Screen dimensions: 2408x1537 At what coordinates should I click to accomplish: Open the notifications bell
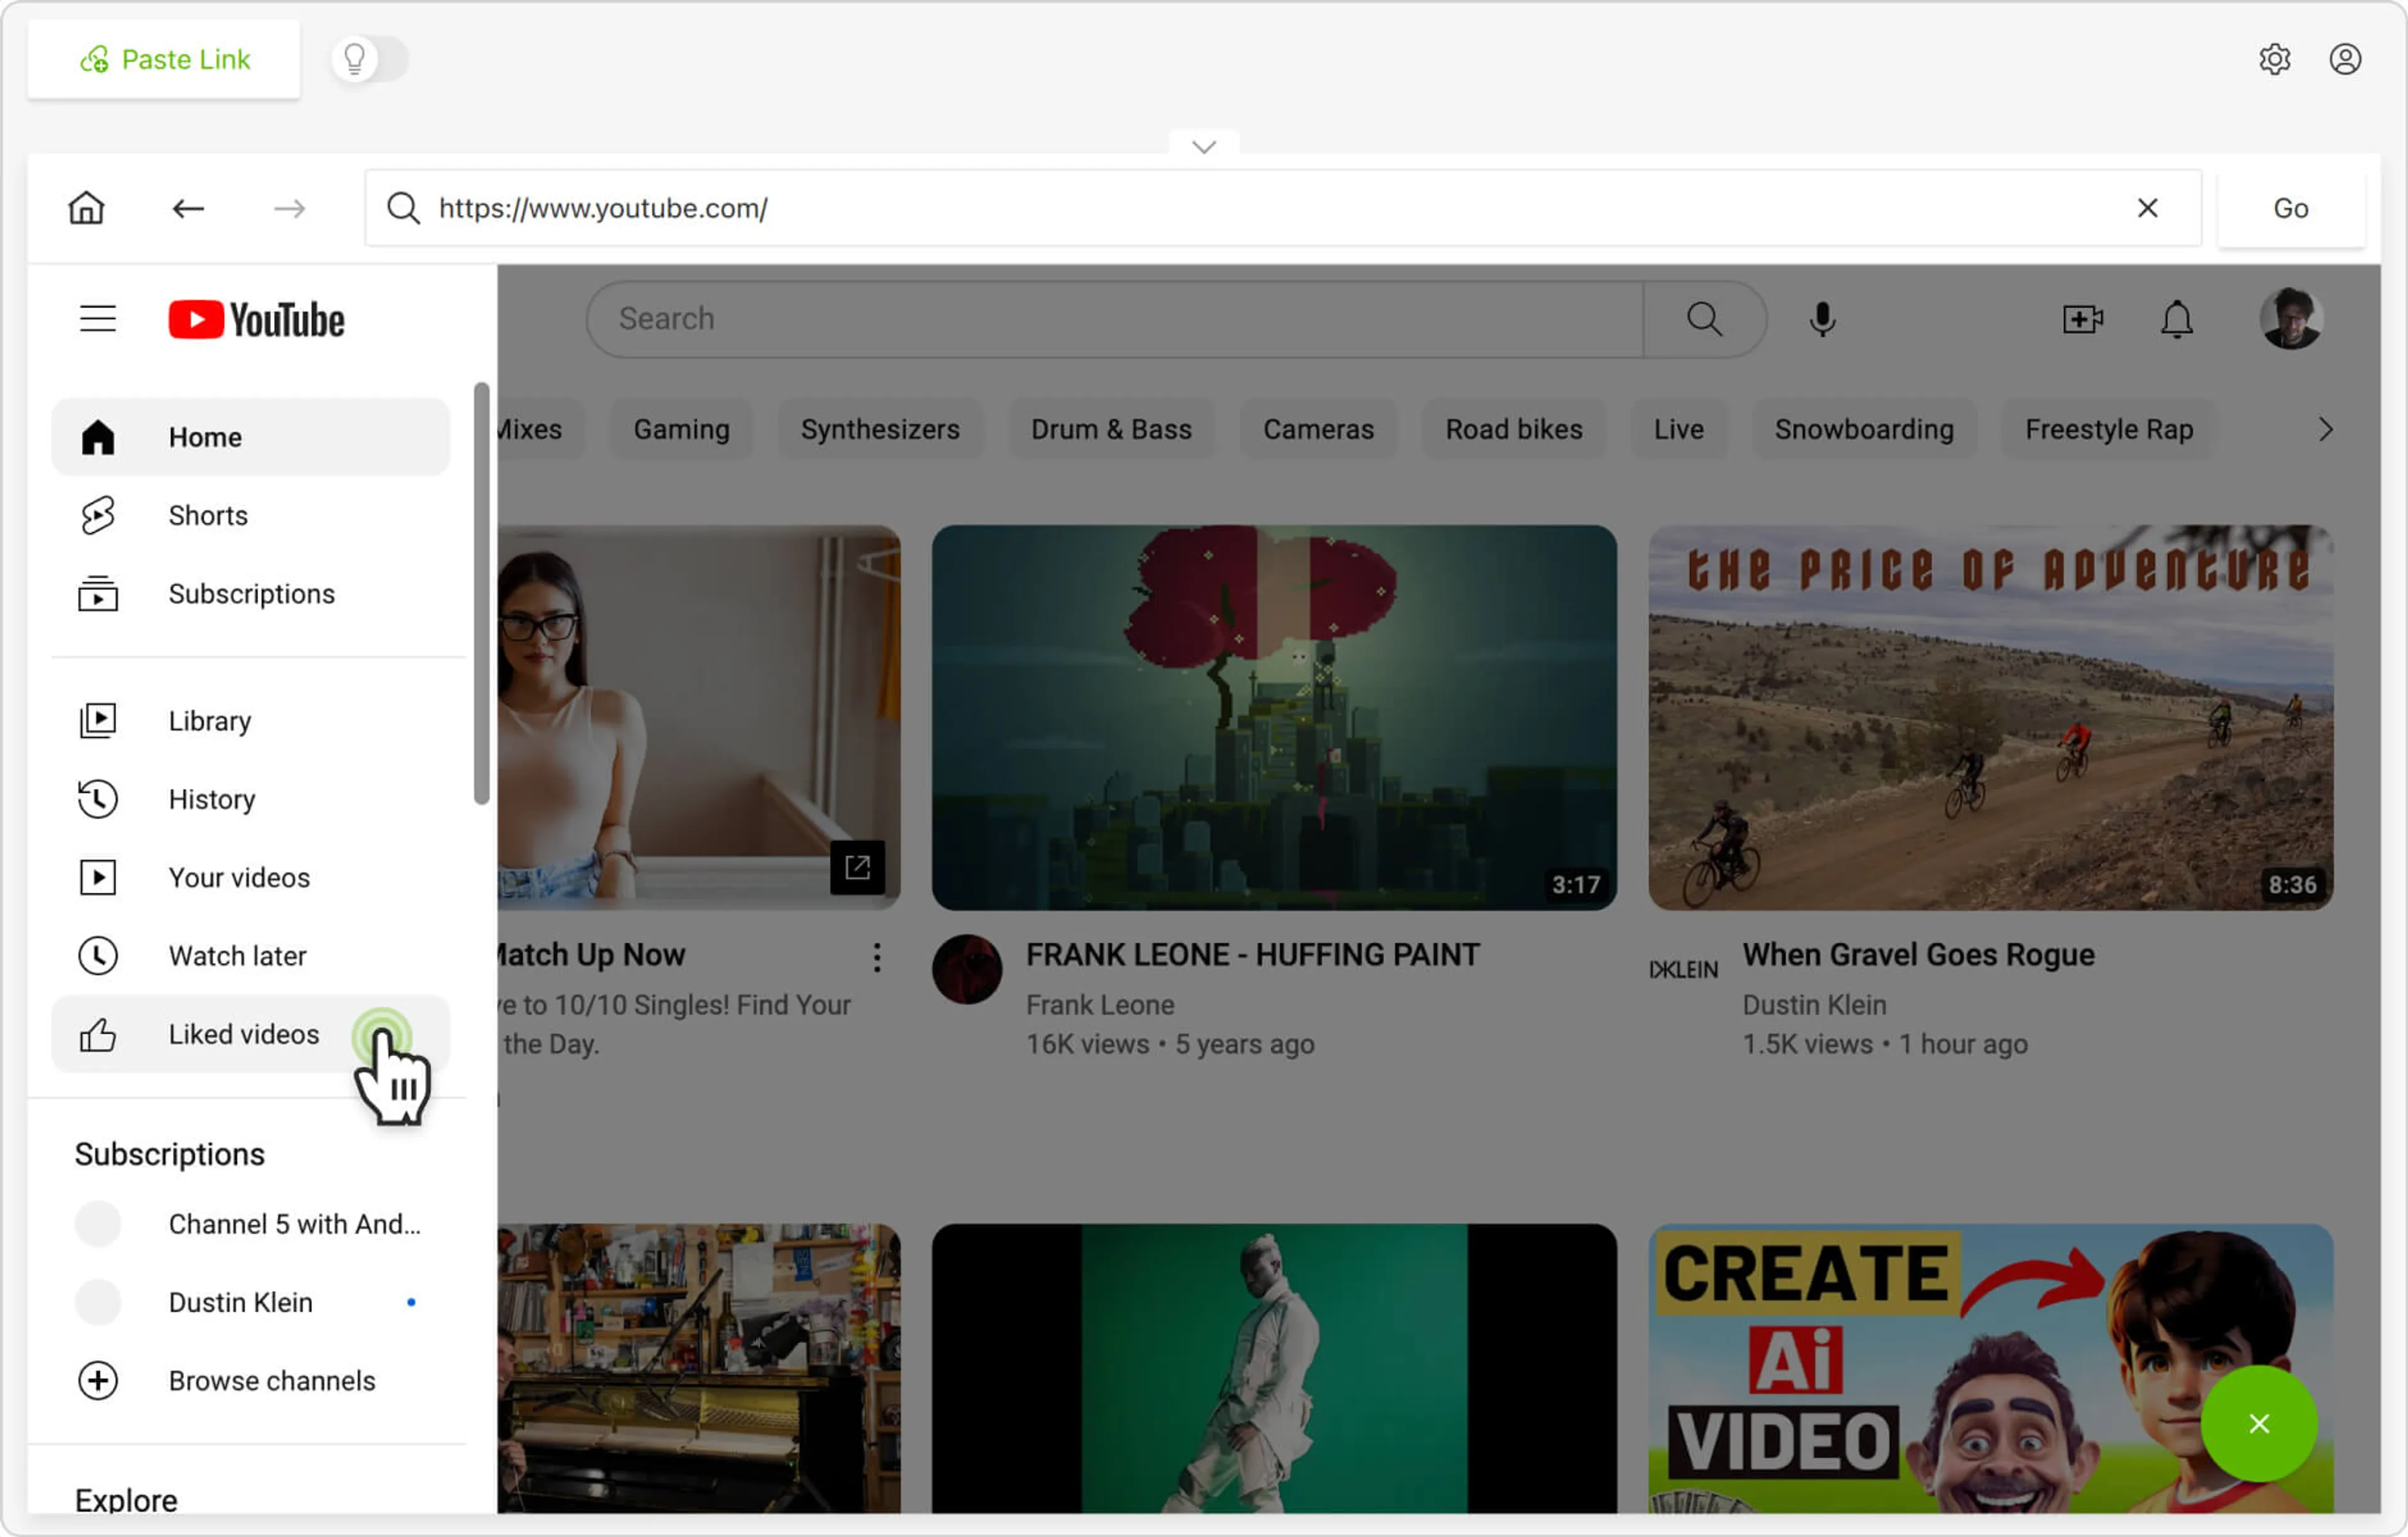(2176, 319)
